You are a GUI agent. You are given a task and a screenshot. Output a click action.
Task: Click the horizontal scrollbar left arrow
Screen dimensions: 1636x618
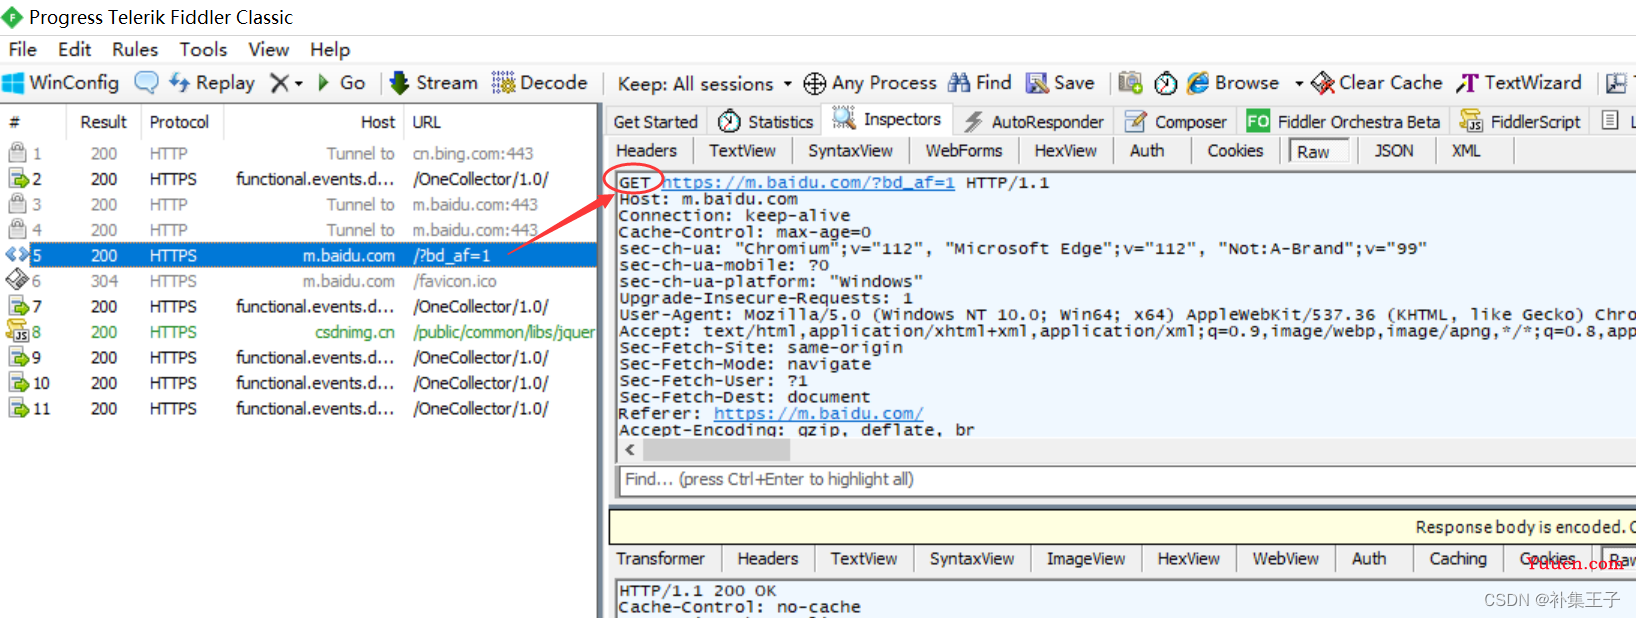[630, 450]
